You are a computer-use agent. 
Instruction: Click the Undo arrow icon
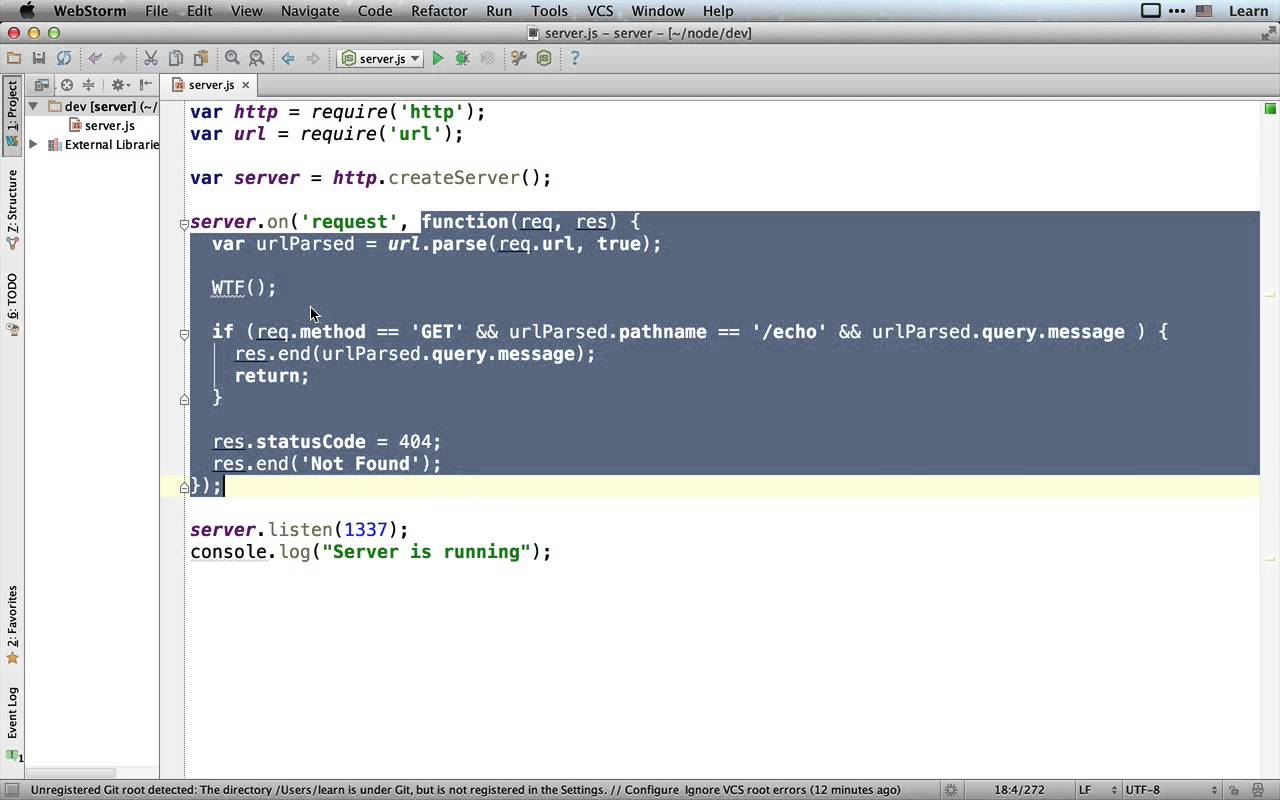click(95, 59)
